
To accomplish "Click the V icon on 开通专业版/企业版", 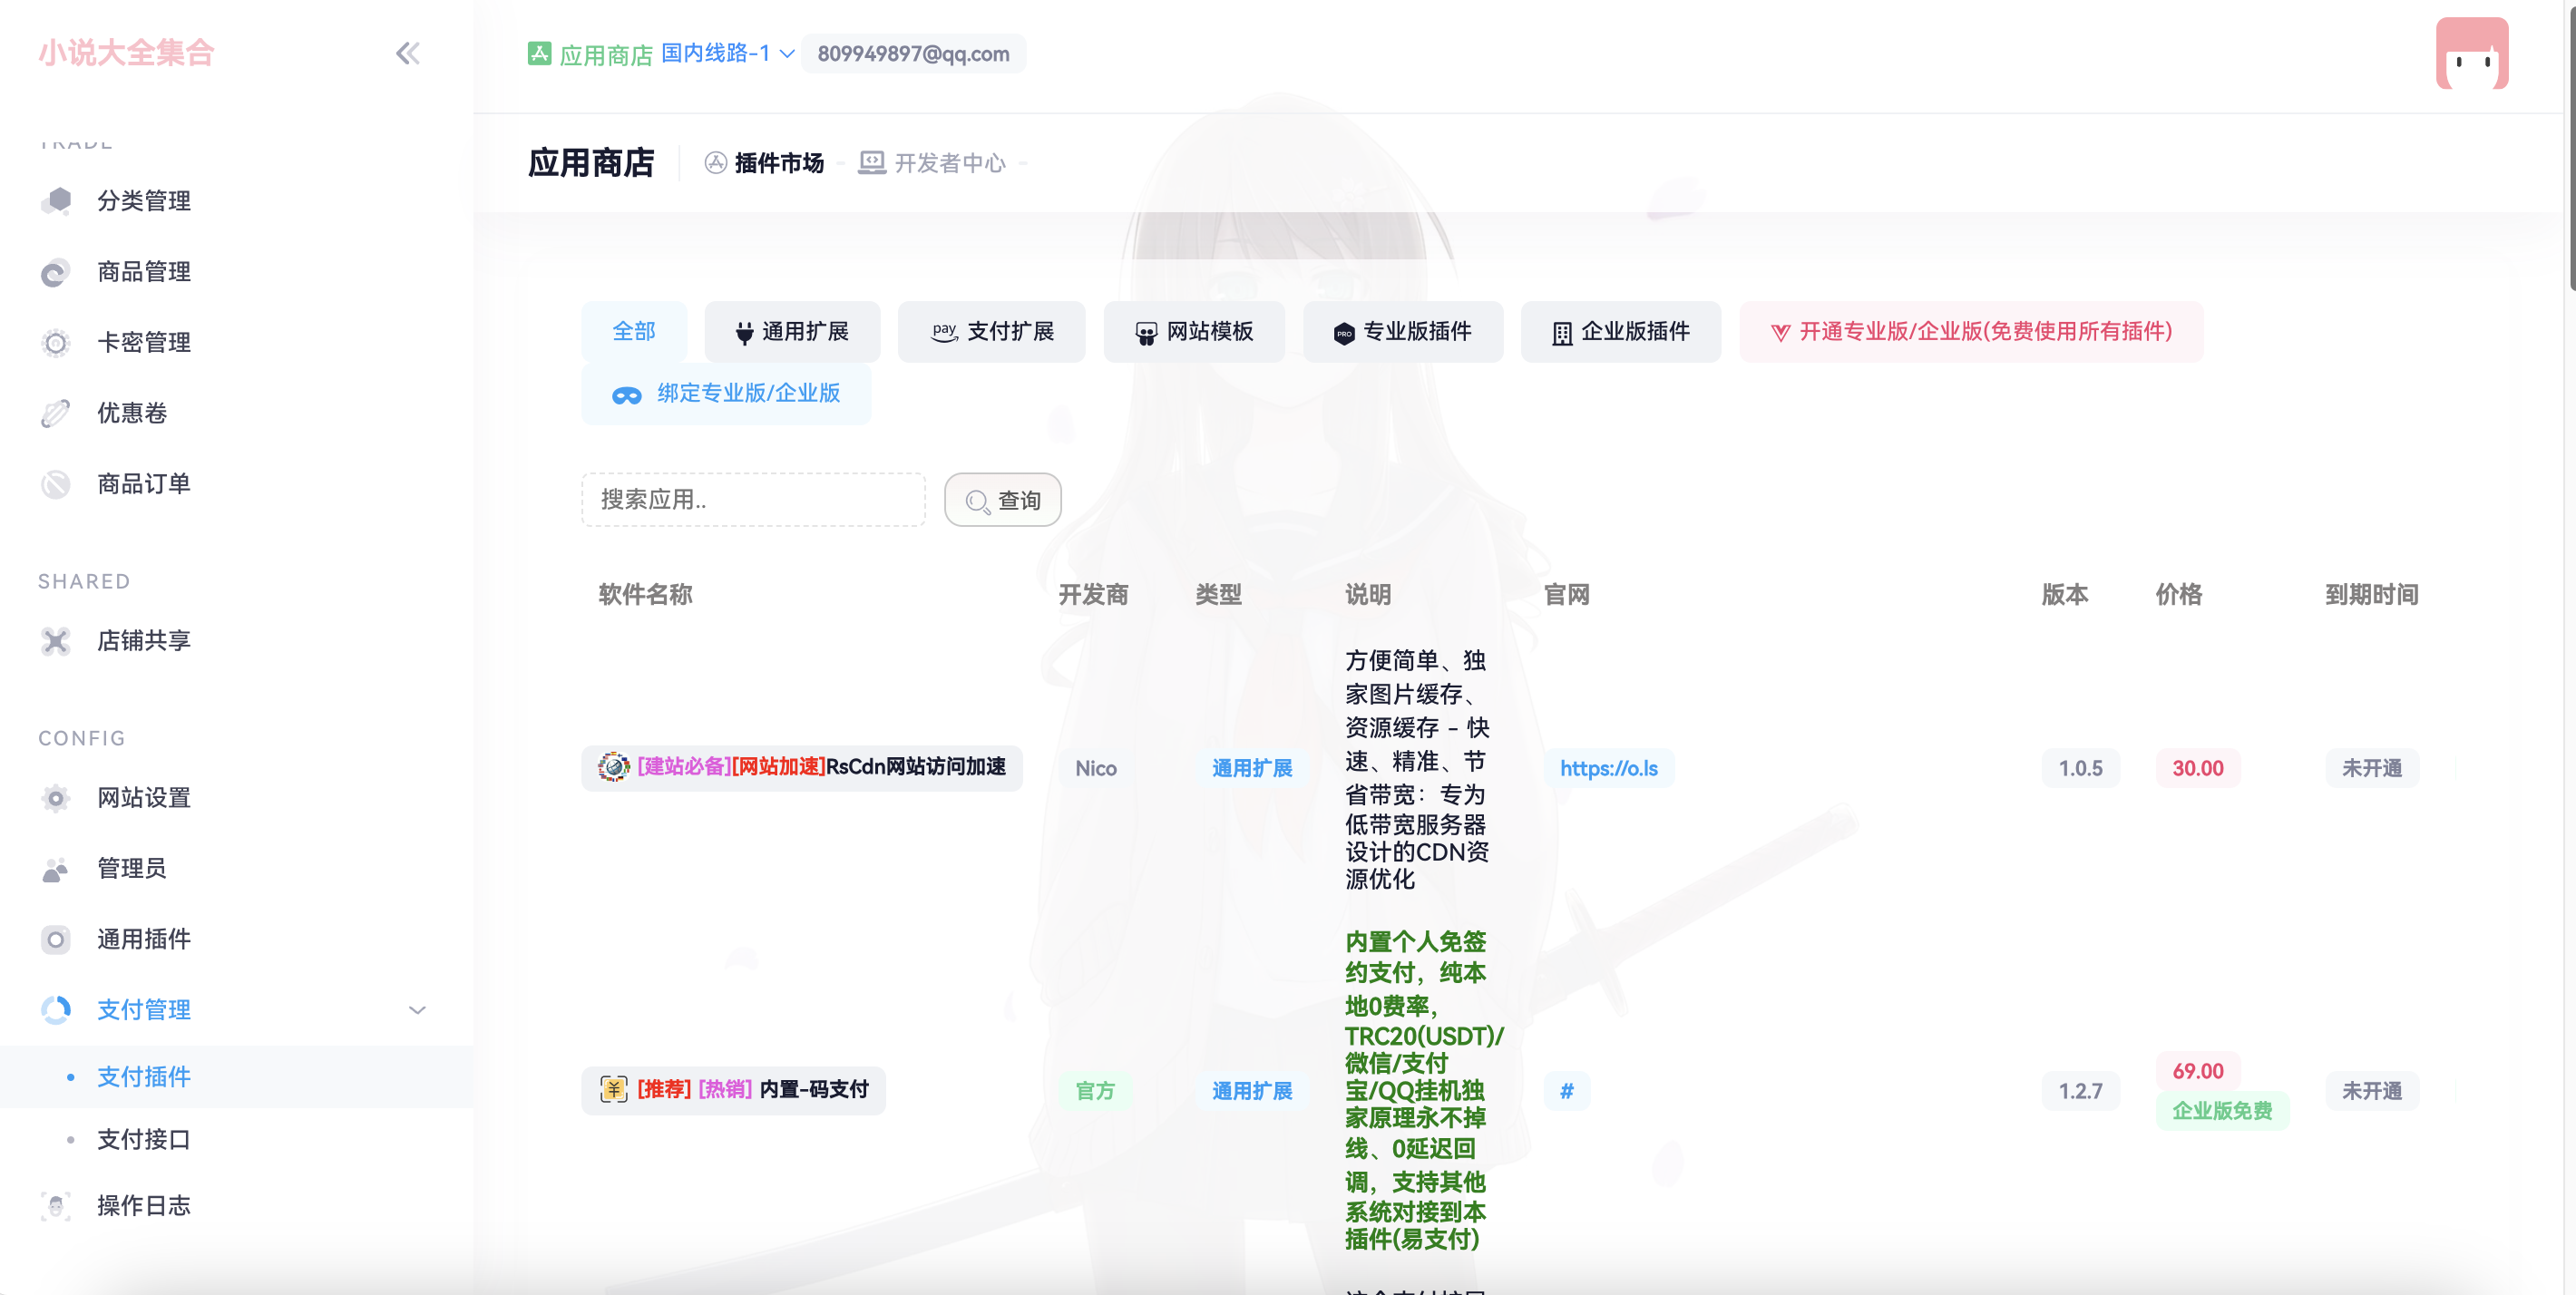I will coord(1780,333).
